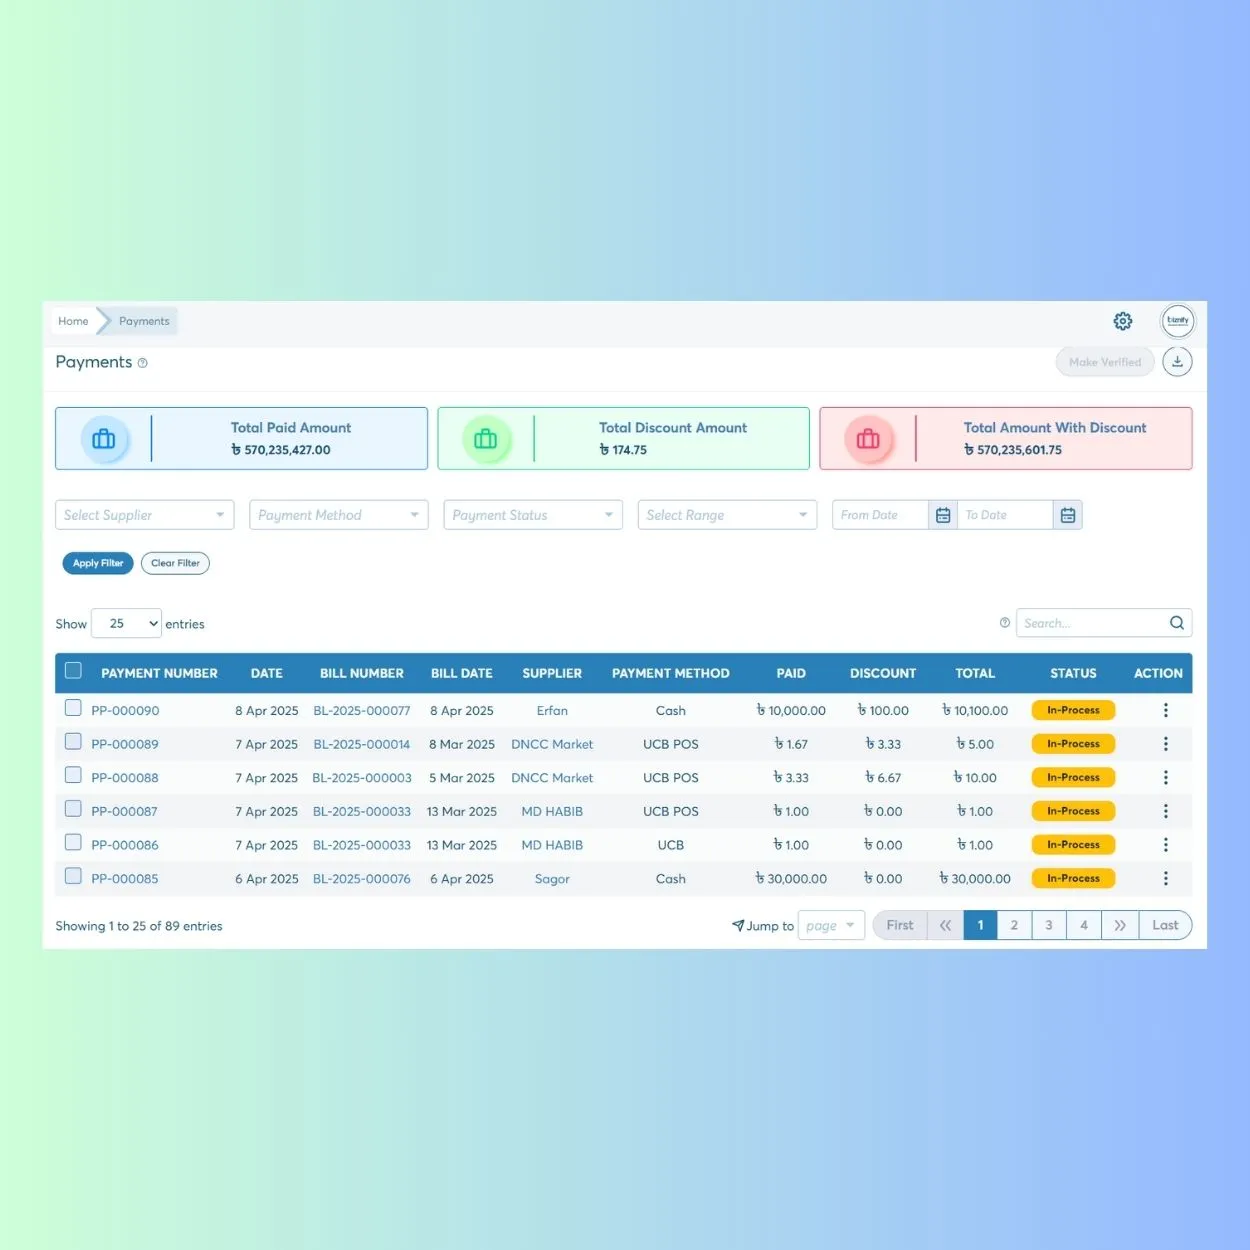Image resolution: width=1250 pixels, height=1250 pixels.
Task: Open the Bizify profile avatar icon
Action: 1177,321
